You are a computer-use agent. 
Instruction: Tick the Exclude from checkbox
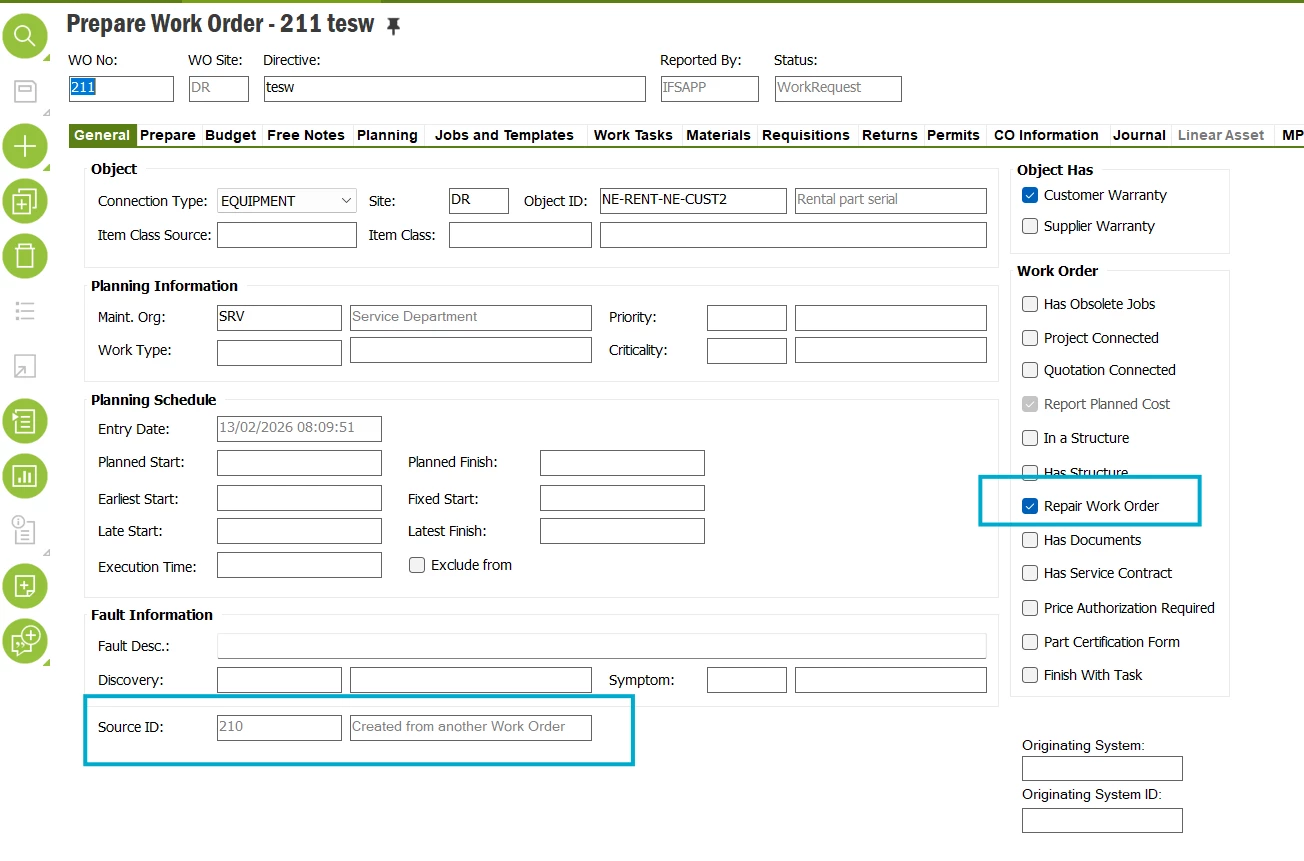pyautogui.click(x=417, y=565)
